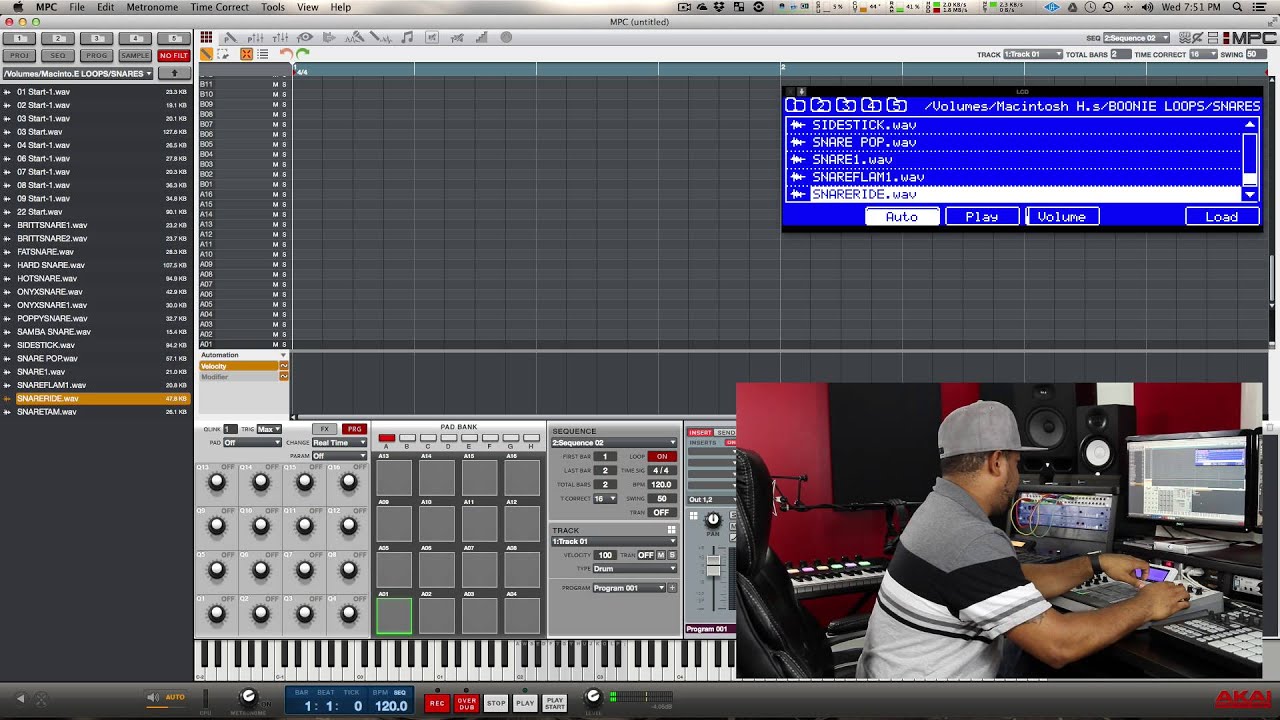The height and width of the screenshot is (720, 1280).
Task: Open the CHANGE Real Time dropdown
Action: click(339, 443)
